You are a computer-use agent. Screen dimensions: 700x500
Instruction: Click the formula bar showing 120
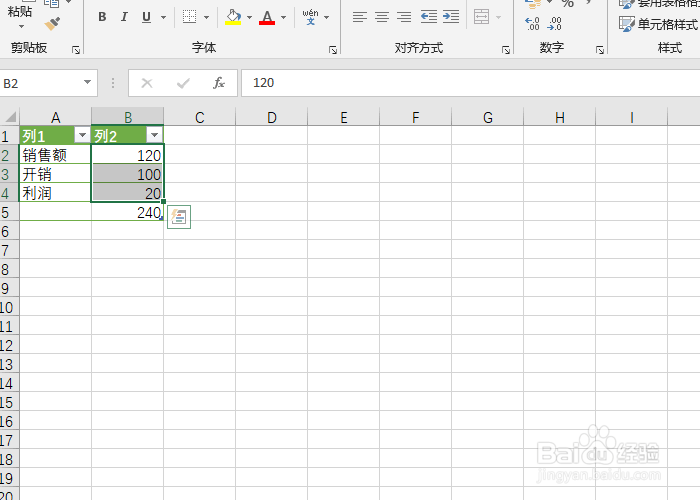(x=471, y=83)
